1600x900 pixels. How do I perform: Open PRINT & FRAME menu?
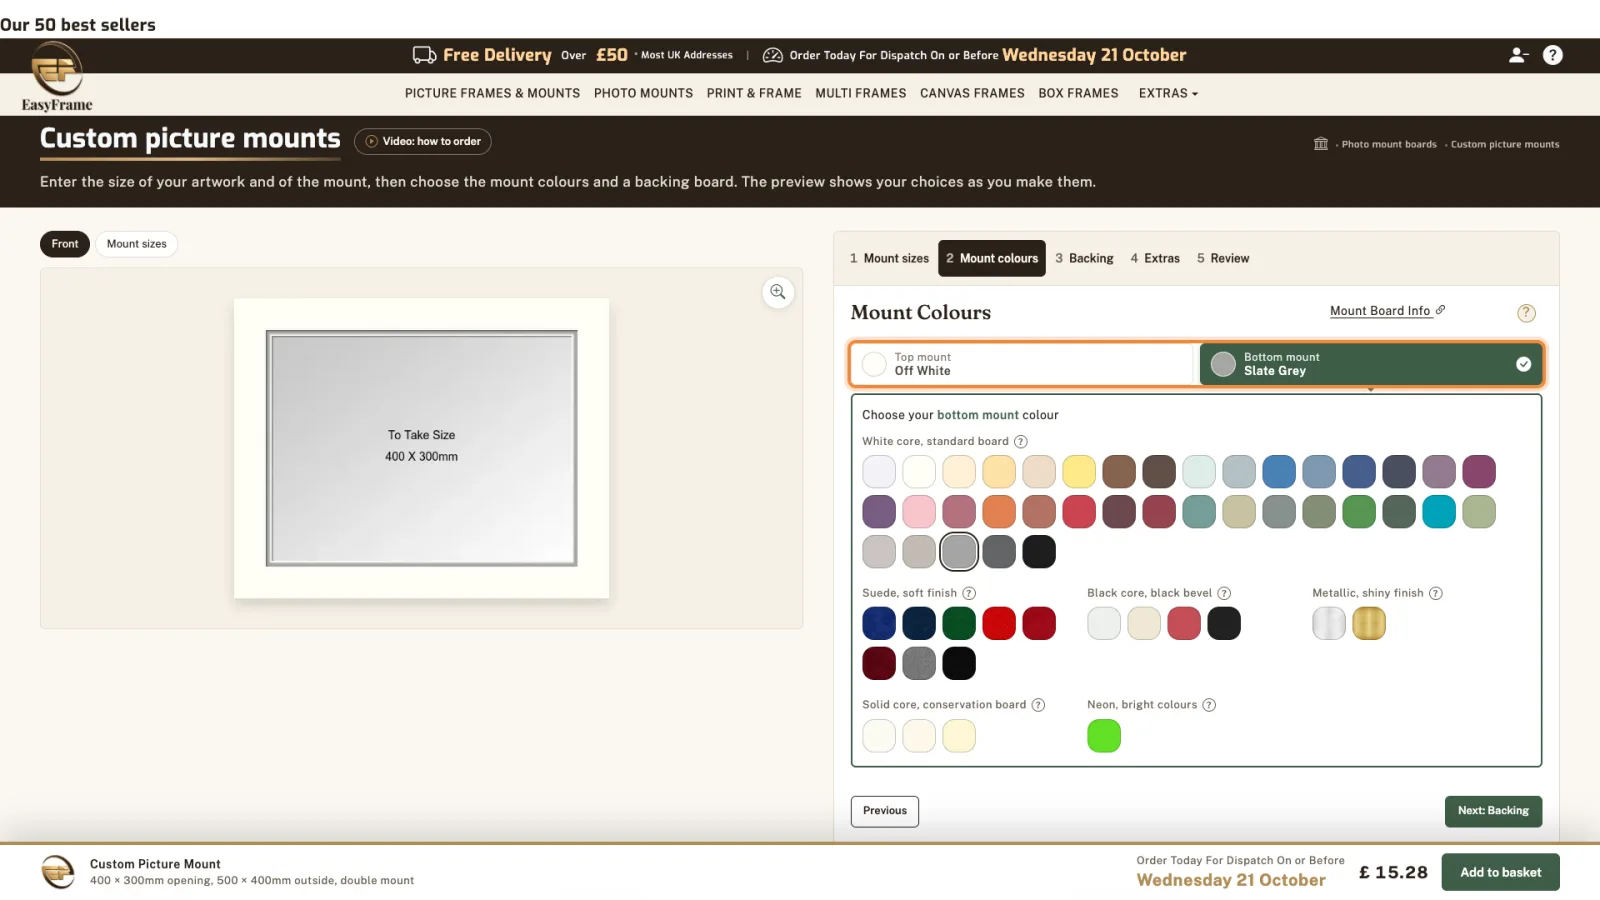pos(754,93)
